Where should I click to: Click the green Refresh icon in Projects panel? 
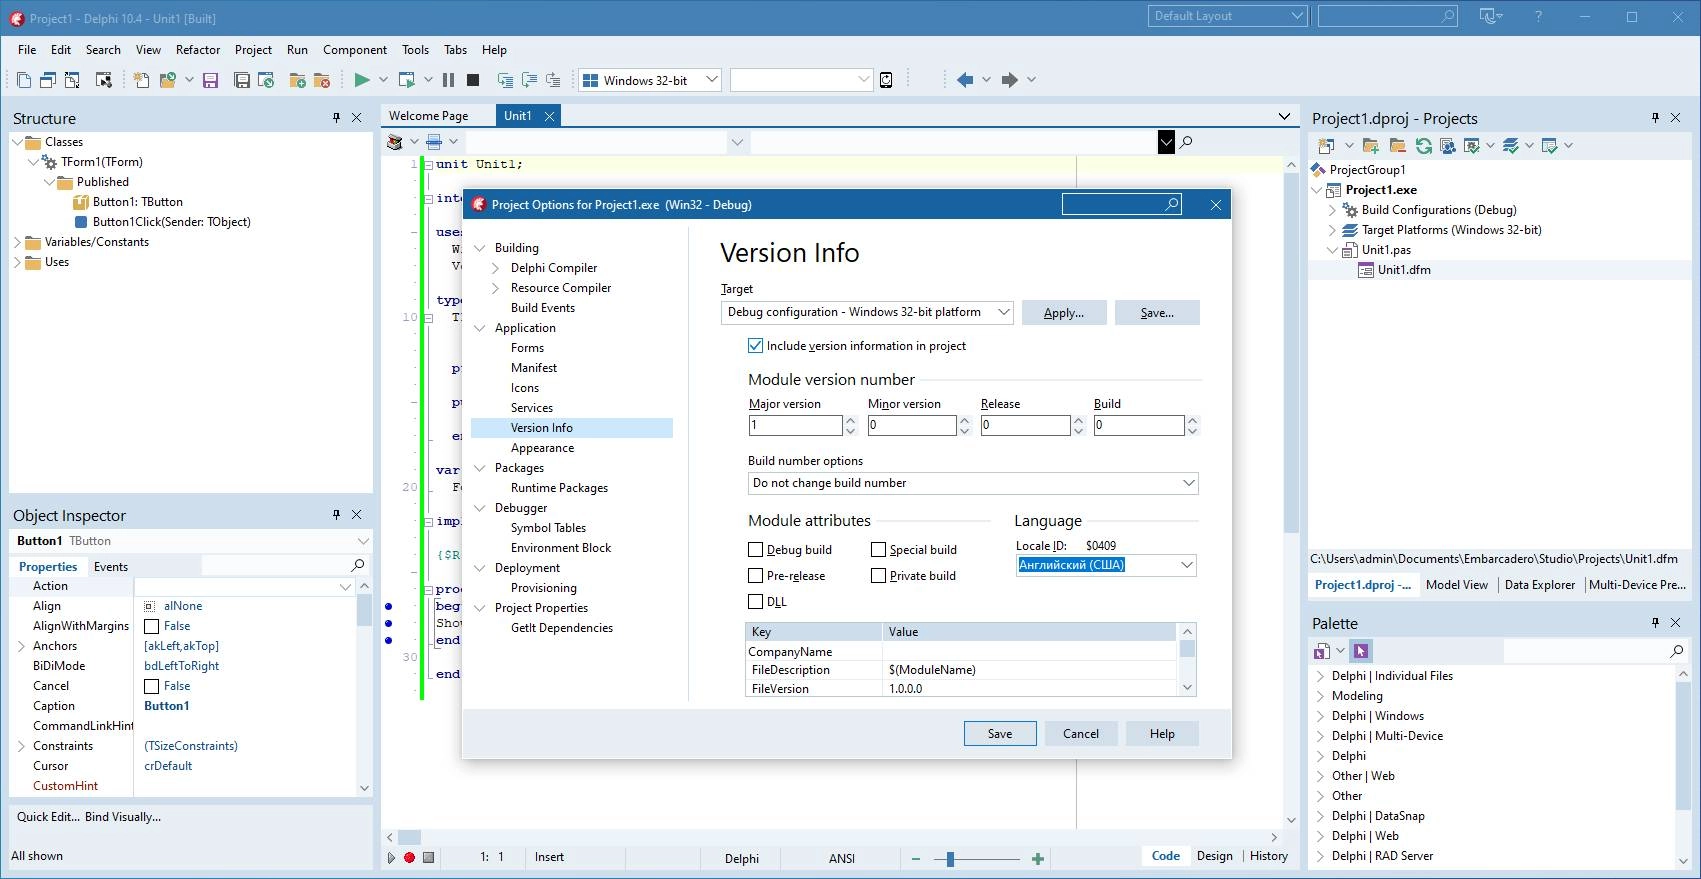(1424, 145)
